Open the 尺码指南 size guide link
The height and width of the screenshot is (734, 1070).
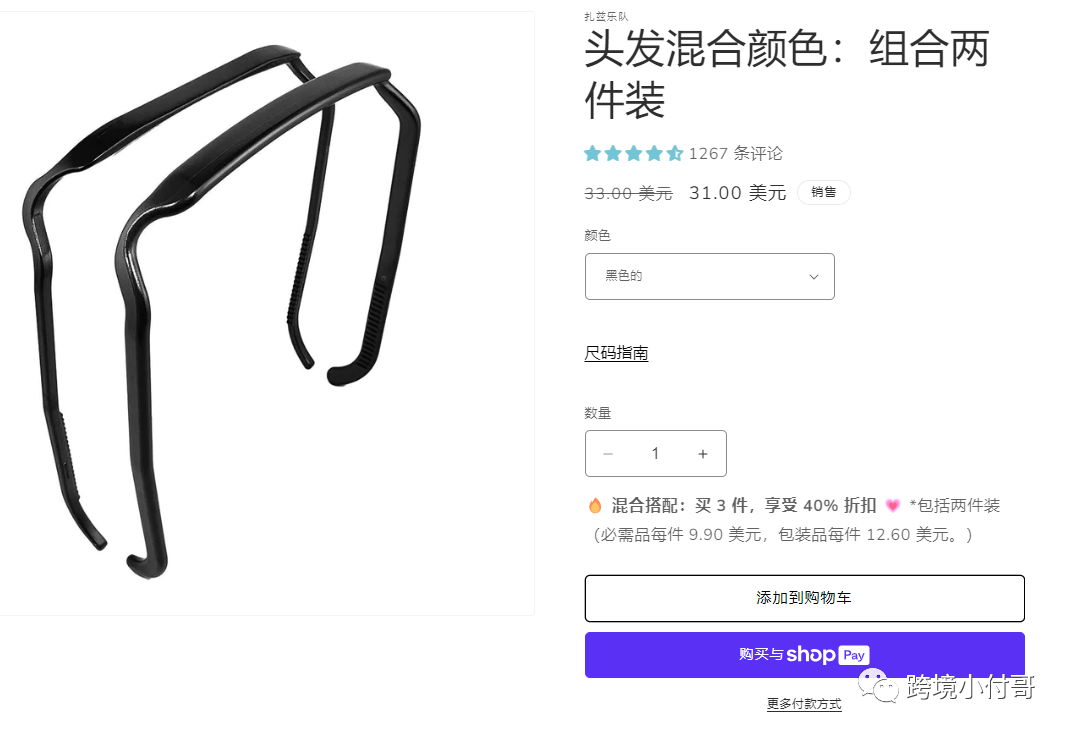tap(616, 353)
